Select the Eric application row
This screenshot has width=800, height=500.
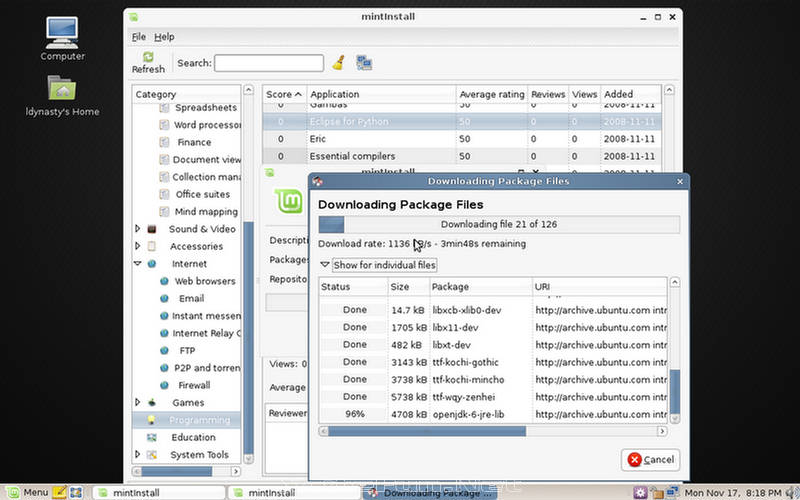tap(462, 139)
